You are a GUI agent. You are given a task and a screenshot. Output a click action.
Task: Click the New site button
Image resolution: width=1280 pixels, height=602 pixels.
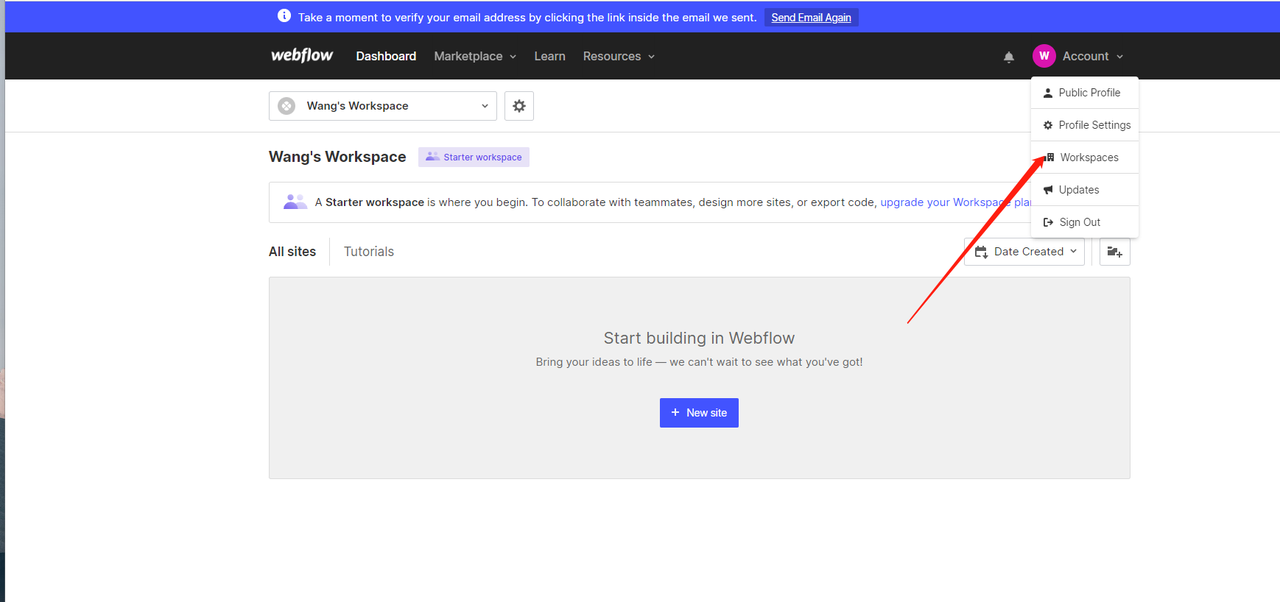click(x=699, y=413)
